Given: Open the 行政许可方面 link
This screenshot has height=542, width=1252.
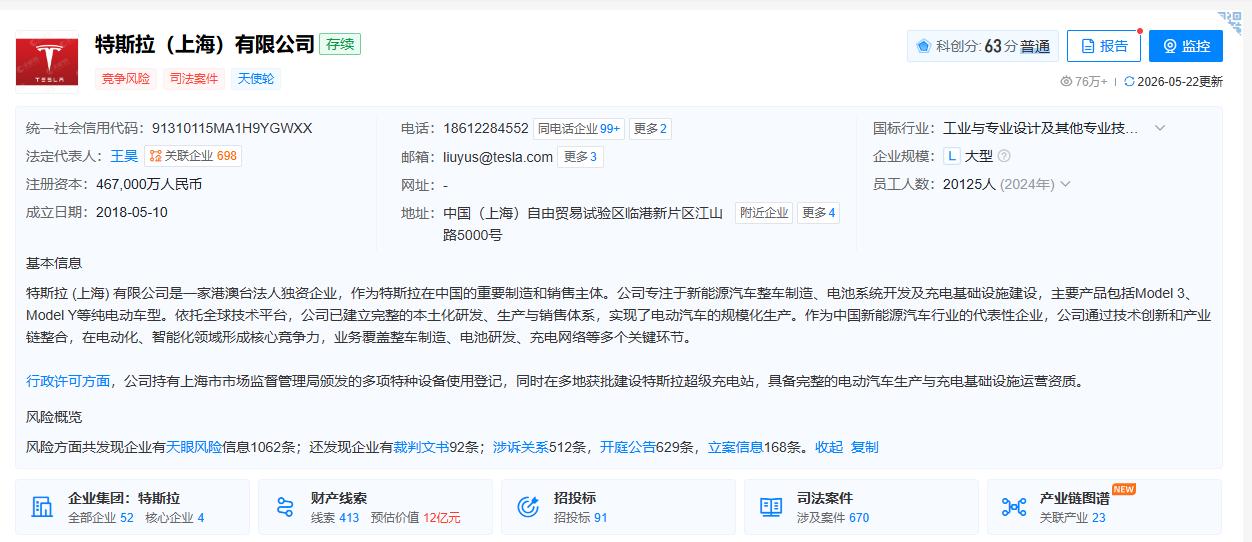Looking at the screenshot, I should pos(68,381).
